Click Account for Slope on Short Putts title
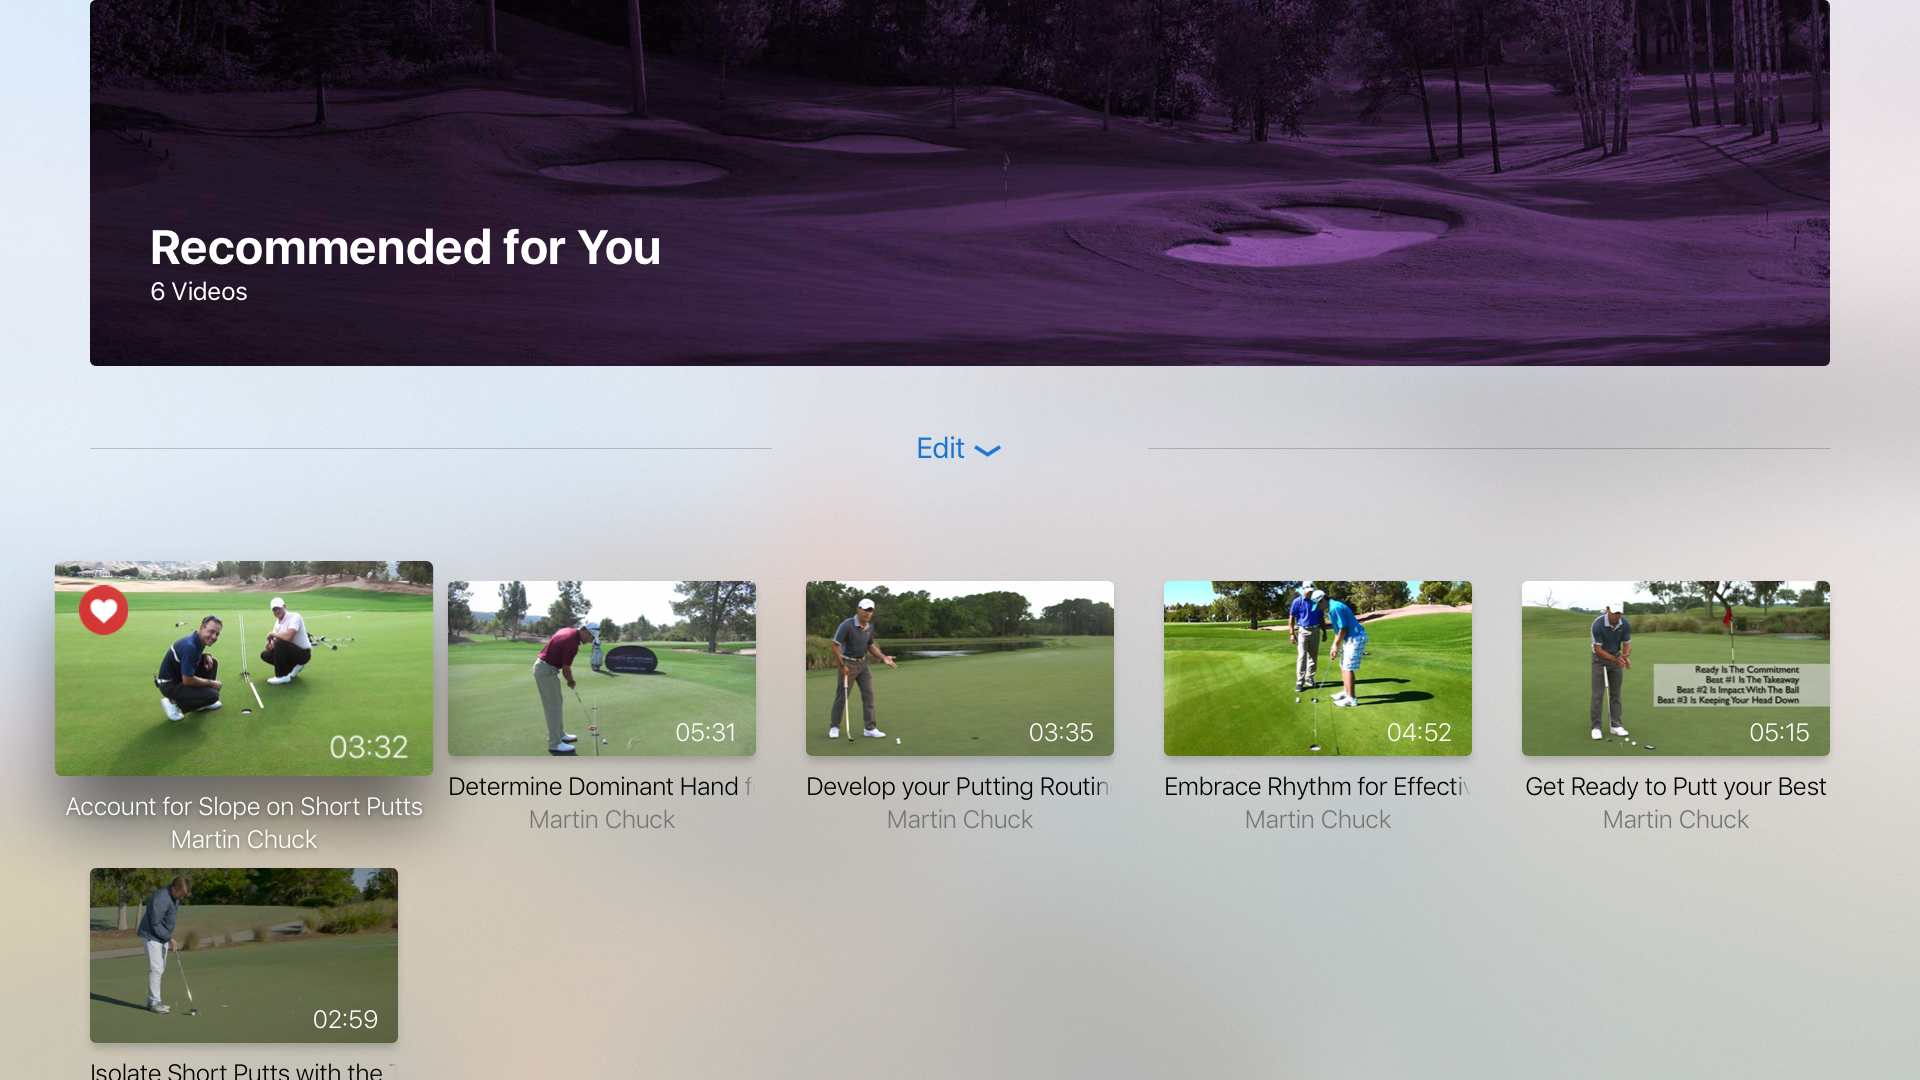This screenshot has height=1080, width=1920. click(x=244, y=806)
